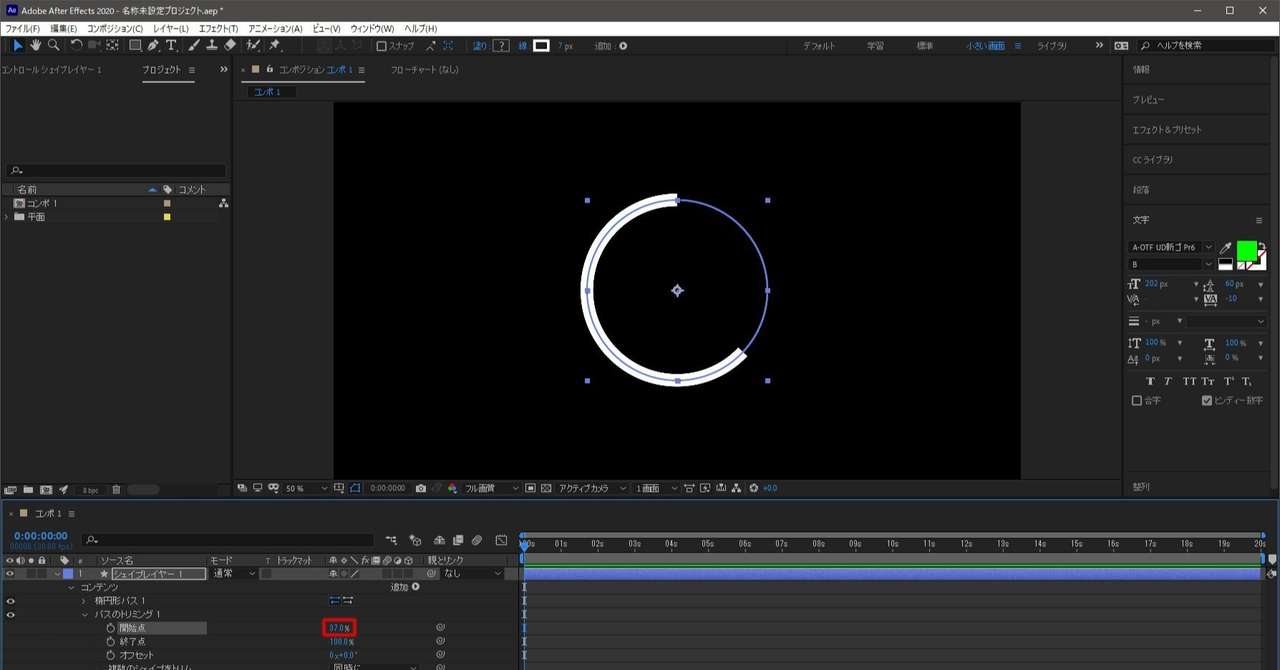Open the A-OTF UD新ゴ Pr6 font dropdown

click(x=1171, y=247)
